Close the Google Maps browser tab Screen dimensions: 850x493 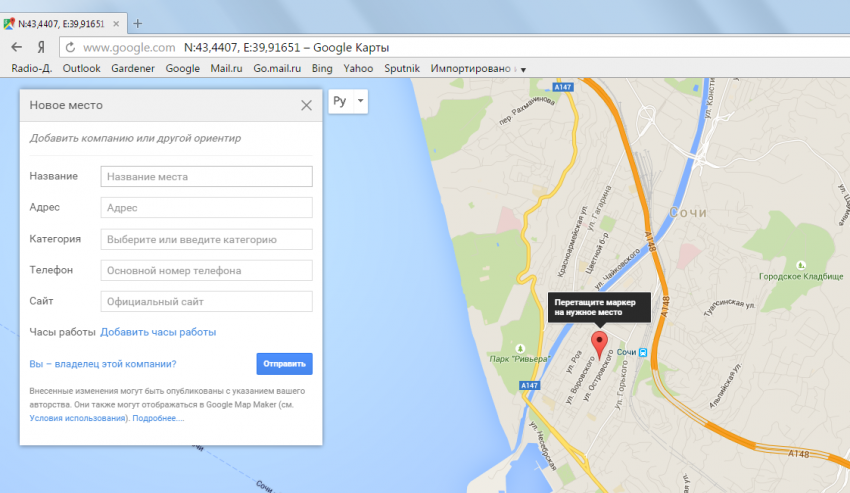pyautogui.click(x=119, y=23)
